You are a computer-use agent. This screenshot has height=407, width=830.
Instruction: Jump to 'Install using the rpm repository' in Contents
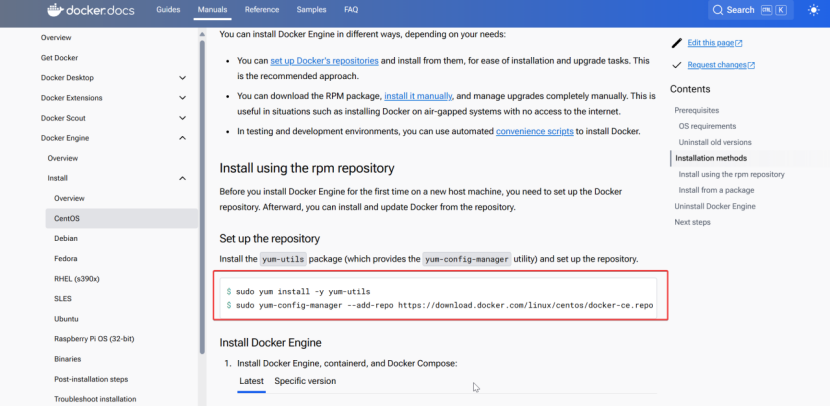(732, 174)
